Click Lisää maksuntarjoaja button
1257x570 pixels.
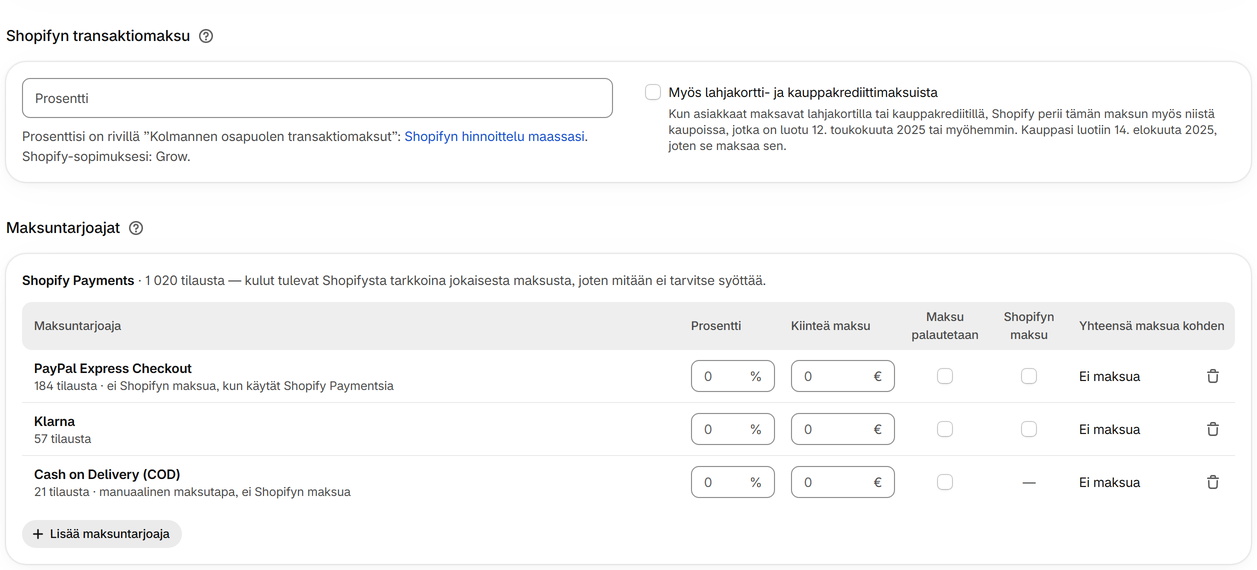(101, 534)
